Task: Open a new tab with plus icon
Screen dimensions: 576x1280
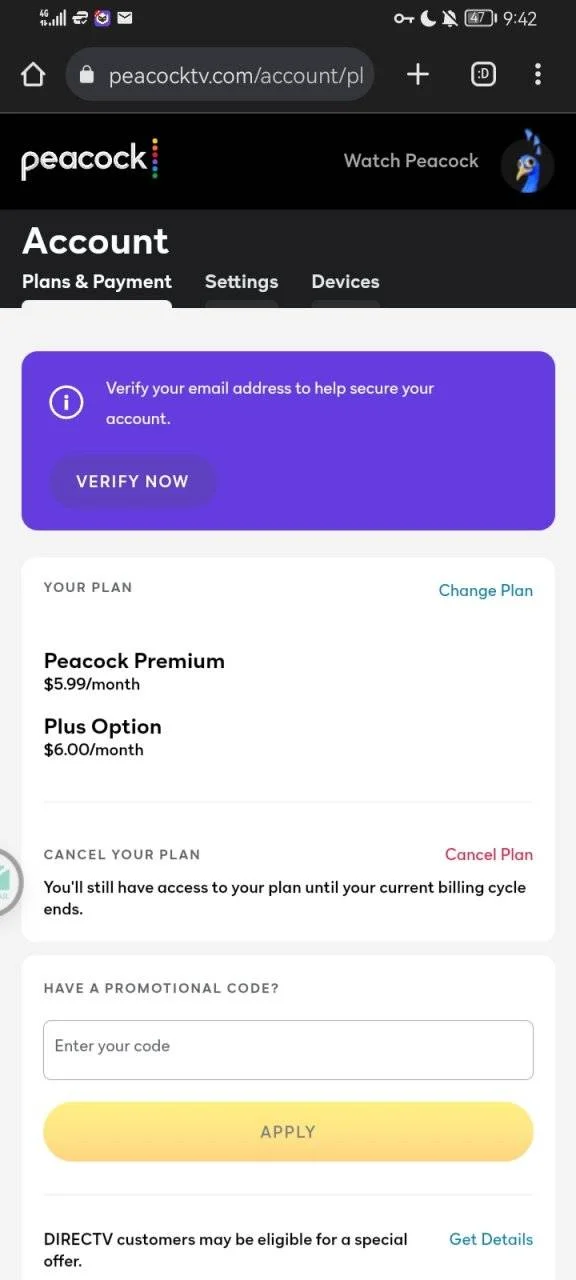Action: 418,74
